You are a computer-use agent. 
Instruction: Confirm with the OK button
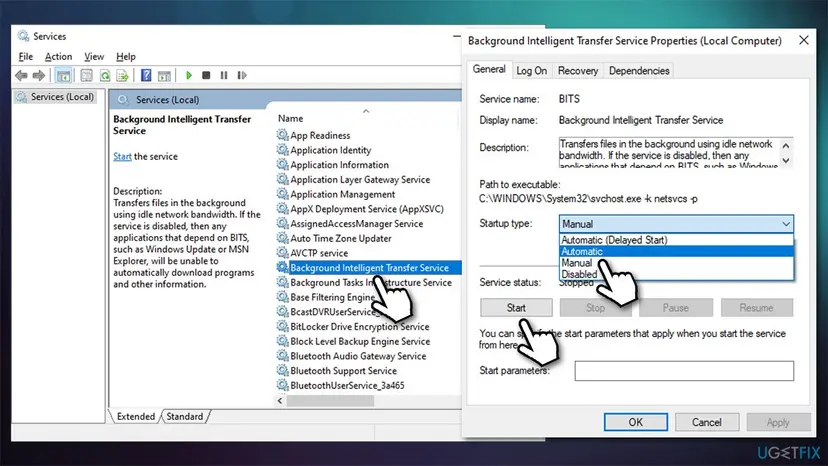tap(636, 422)
